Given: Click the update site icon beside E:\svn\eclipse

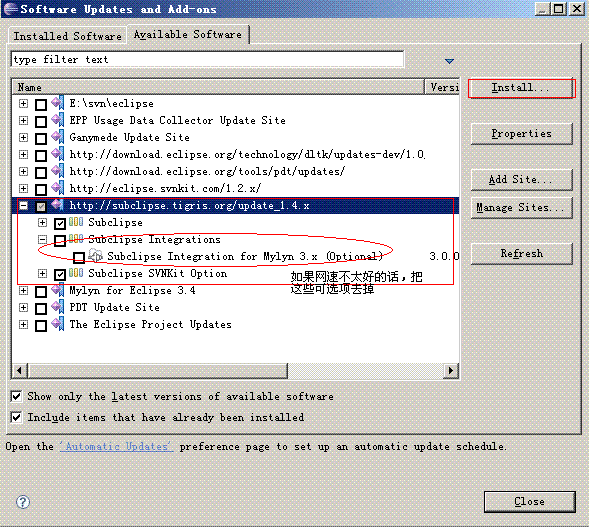Looking at the screenshot, I should click(57, 103).
